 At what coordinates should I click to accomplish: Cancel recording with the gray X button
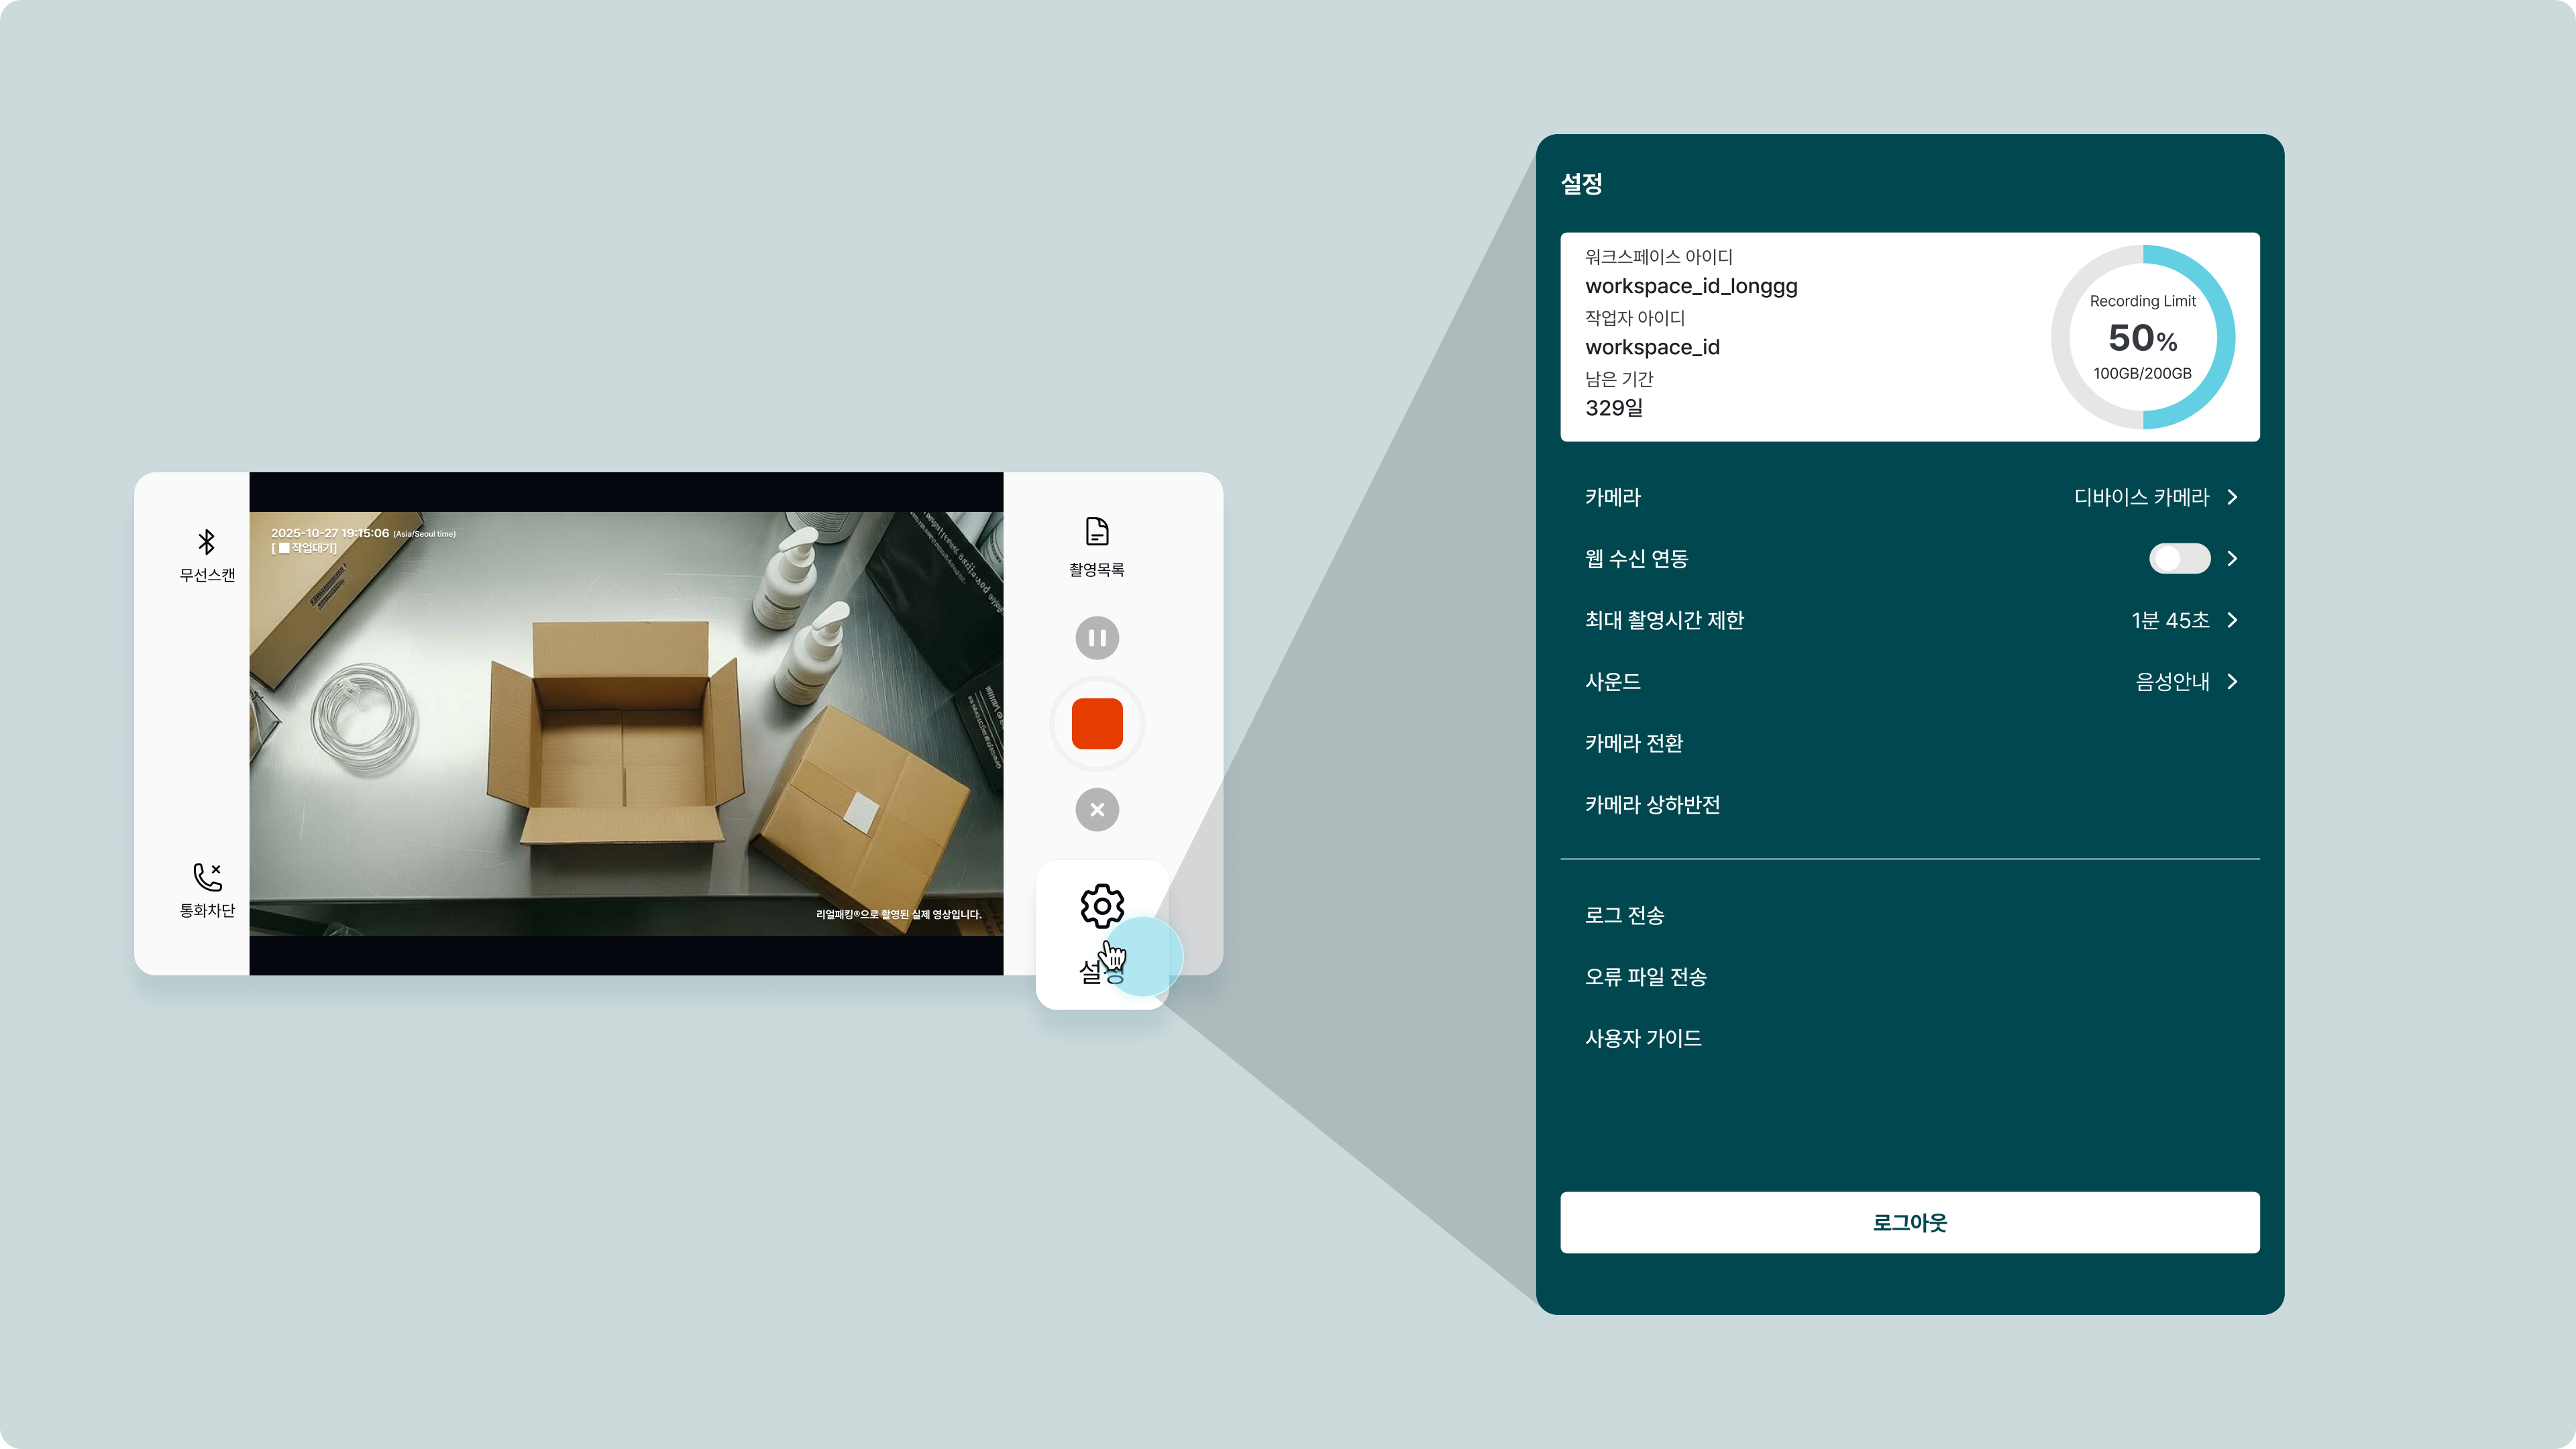coord(1097,810)
